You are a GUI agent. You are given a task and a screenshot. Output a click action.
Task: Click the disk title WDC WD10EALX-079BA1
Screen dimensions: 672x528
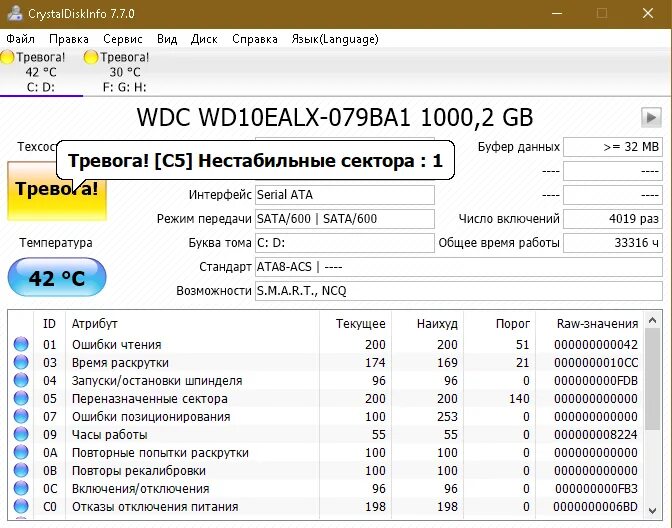[274, 117]
